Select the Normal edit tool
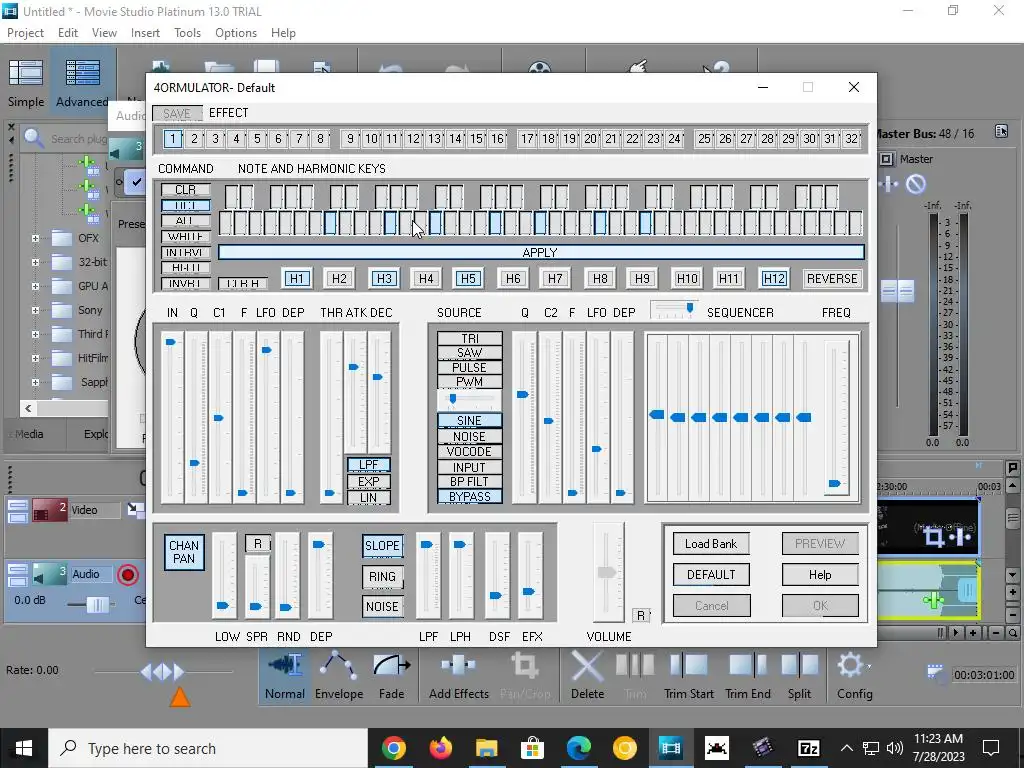1024x768 pixels. (x=285, y=677)
